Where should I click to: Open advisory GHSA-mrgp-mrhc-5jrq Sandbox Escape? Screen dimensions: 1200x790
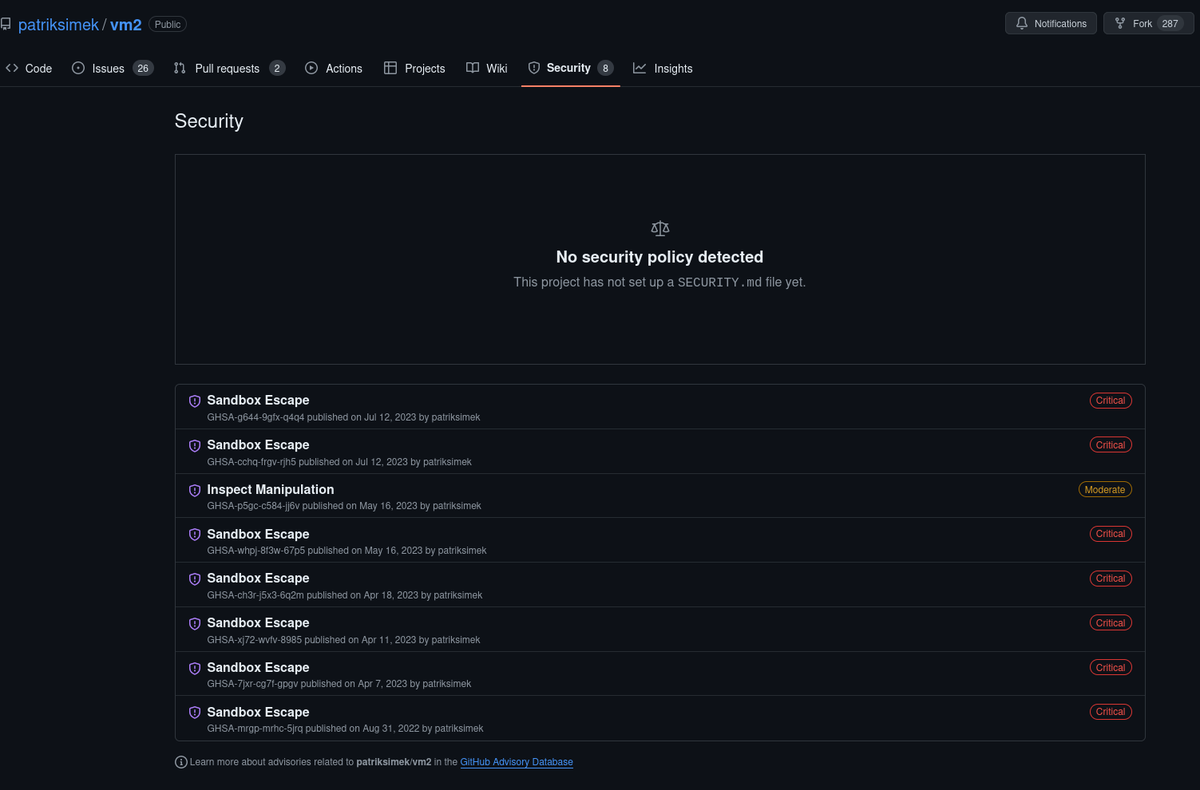(x=258, y=712)
